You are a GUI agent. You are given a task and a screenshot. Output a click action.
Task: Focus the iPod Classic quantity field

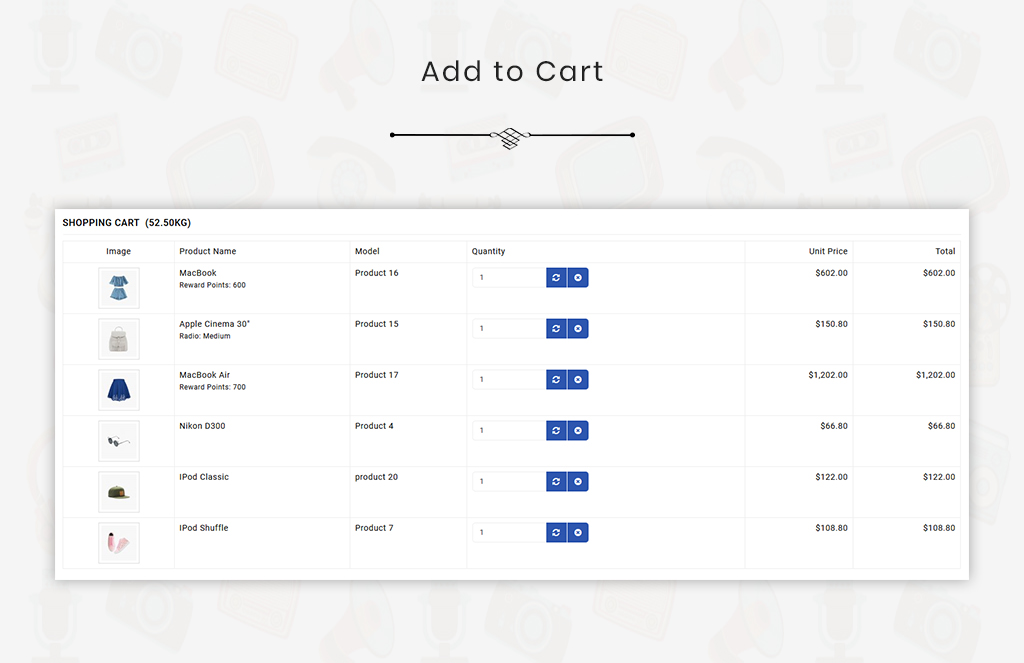pyautogui.click(x=509, y=481)
